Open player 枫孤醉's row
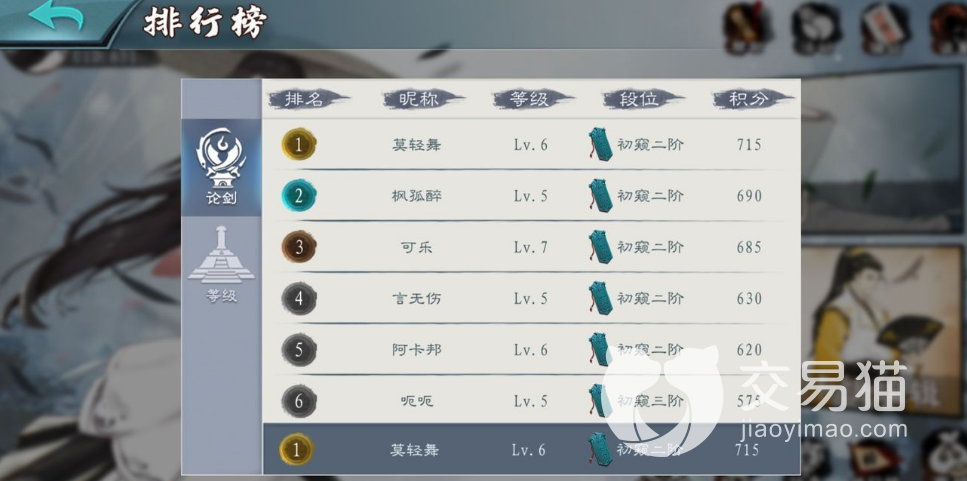The width and height of the screenshot is (967, 481). [531, 196]
